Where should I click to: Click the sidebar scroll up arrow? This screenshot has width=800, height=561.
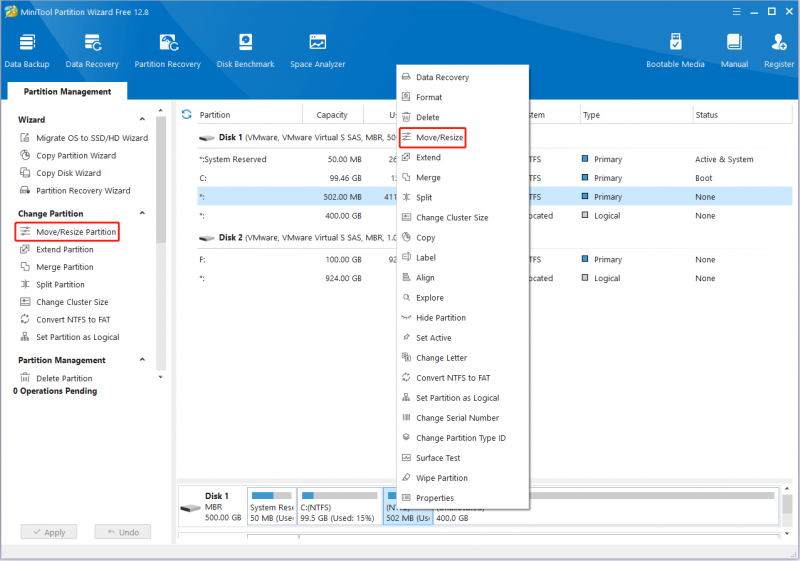point(161,111)
